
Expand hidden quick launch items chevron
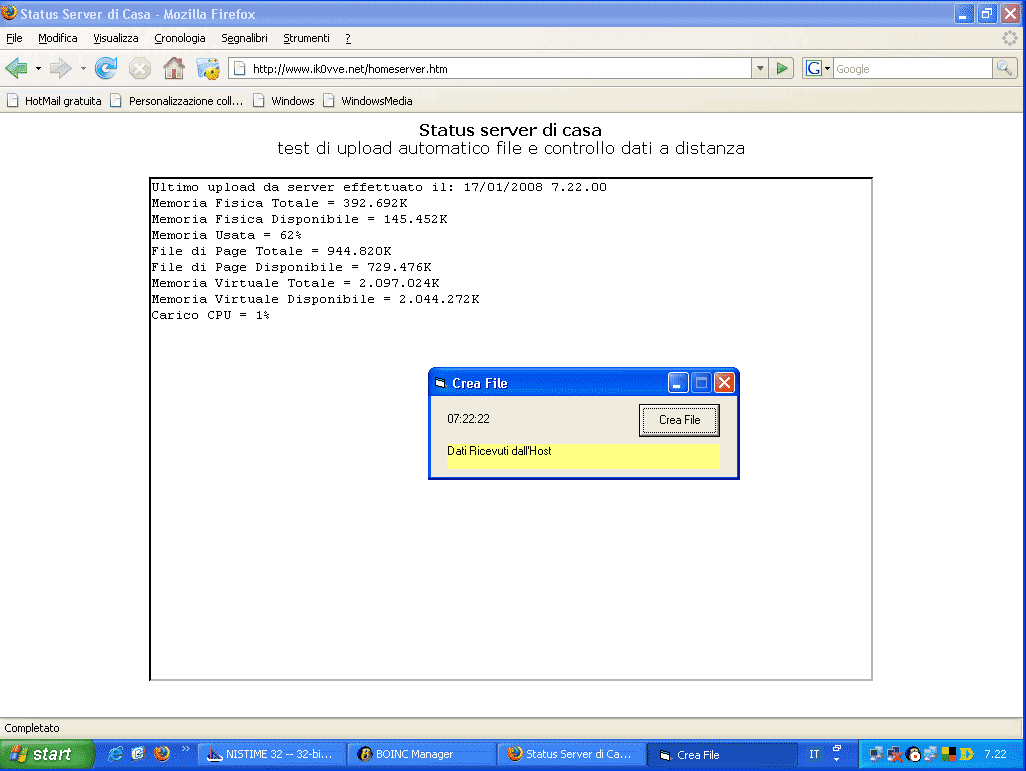pyautogui.click(x=185, y=749)
